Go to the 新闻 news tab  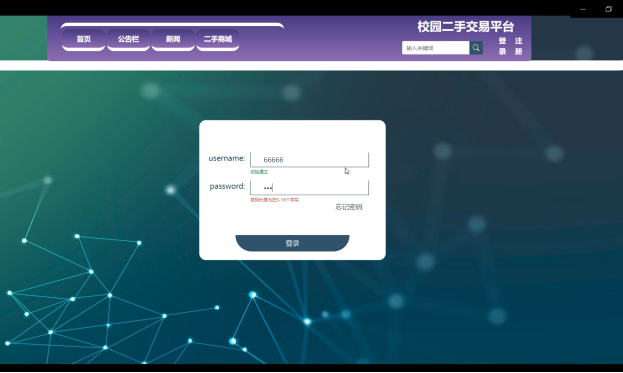(x=173, y=39)
